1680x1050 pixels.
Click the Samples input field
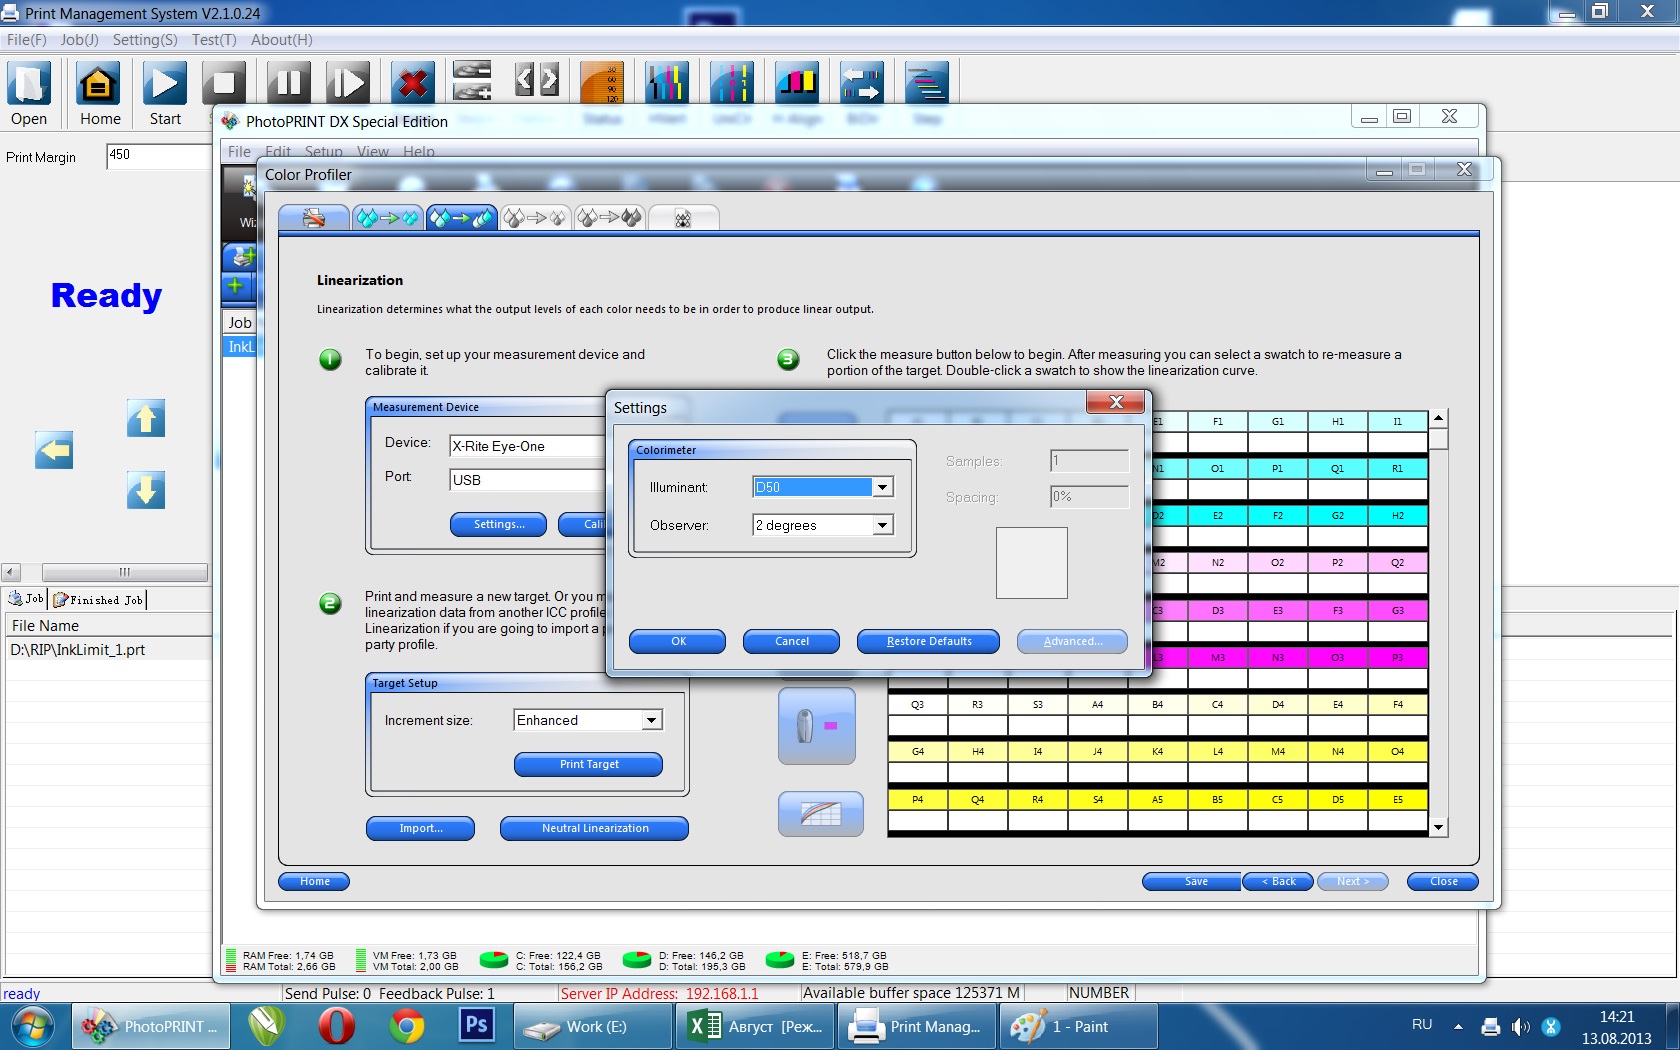click(x=1090, y=460)
